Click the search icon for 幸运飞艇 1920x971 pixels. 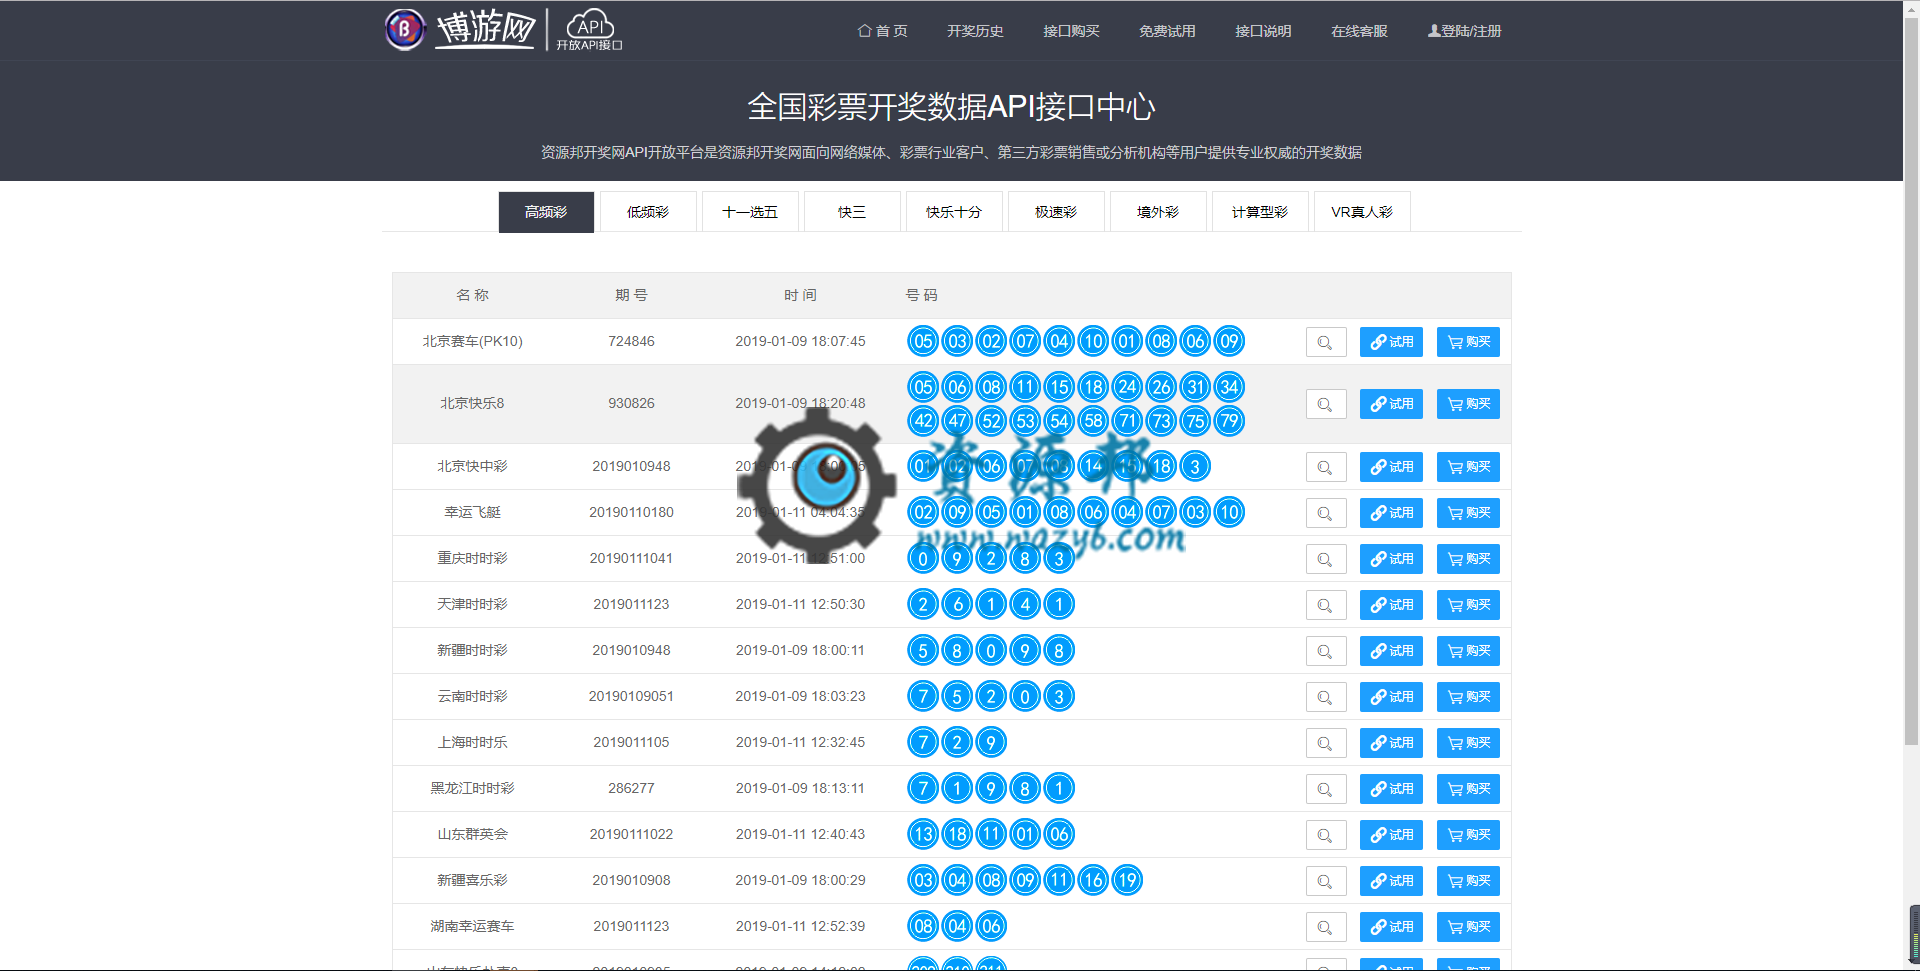pos(1325,513)
